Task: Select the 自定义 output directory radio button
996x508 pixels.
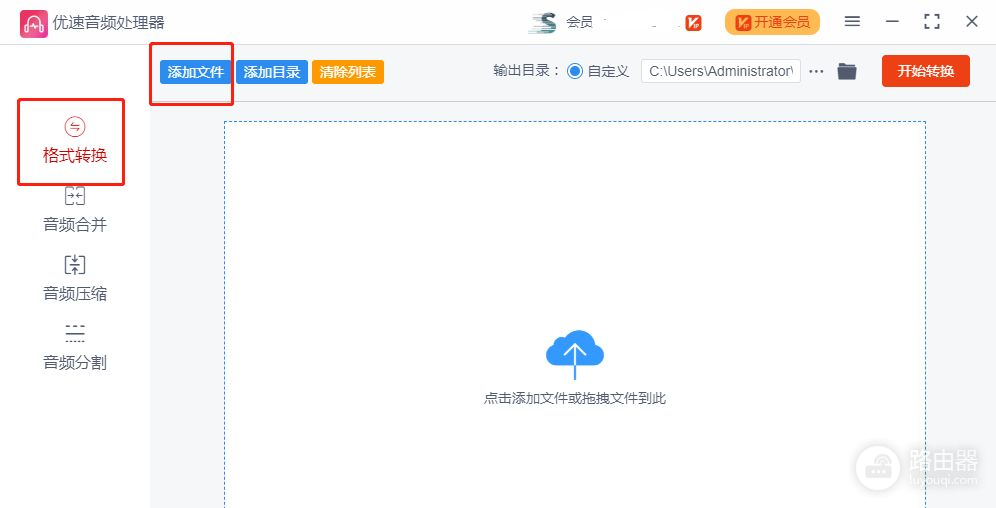Action: [575, 71]
